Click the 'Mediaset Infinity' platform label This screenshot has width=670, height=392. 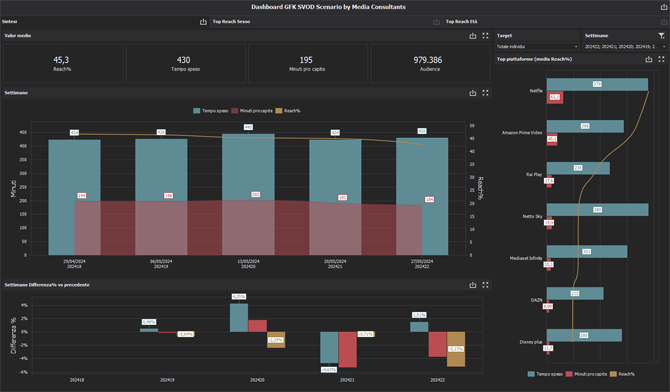pos(526,258)
